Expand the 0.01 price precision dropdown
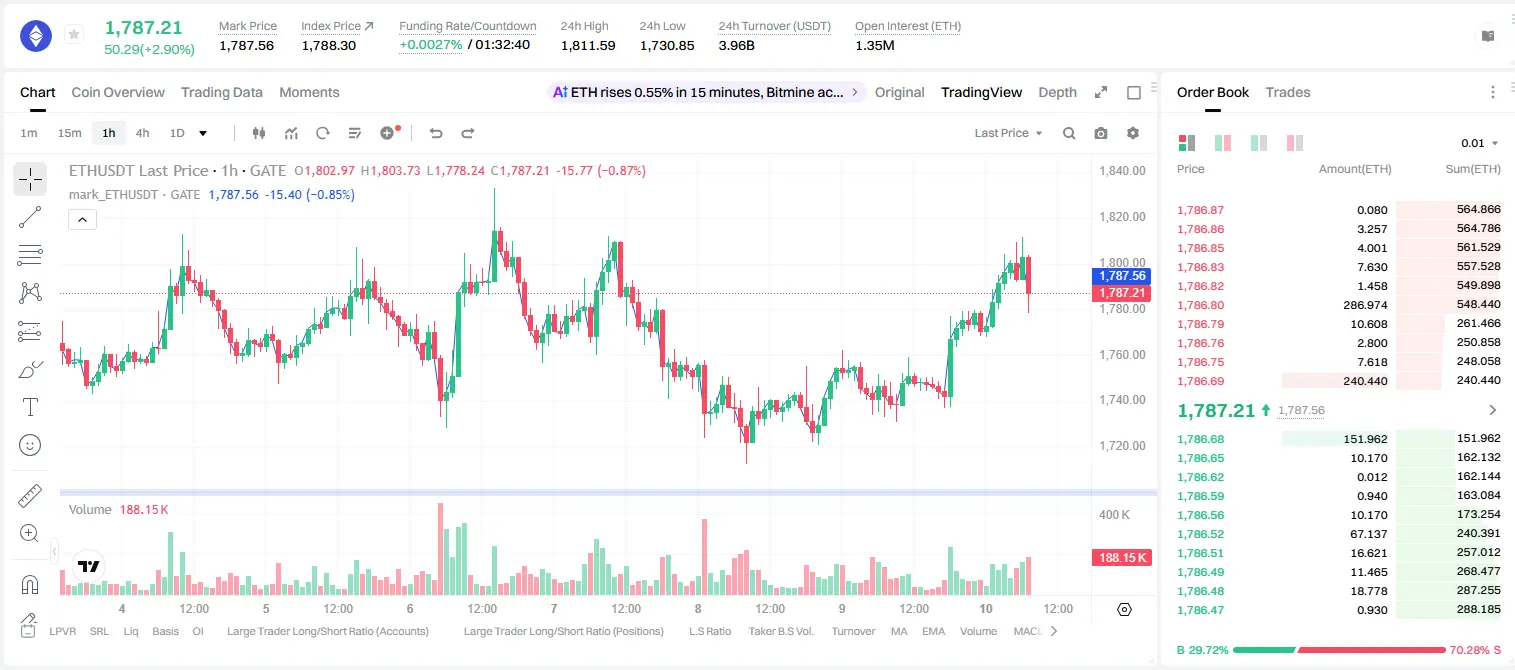This screenshot has width=1515, height=670. coord(1480,143)
